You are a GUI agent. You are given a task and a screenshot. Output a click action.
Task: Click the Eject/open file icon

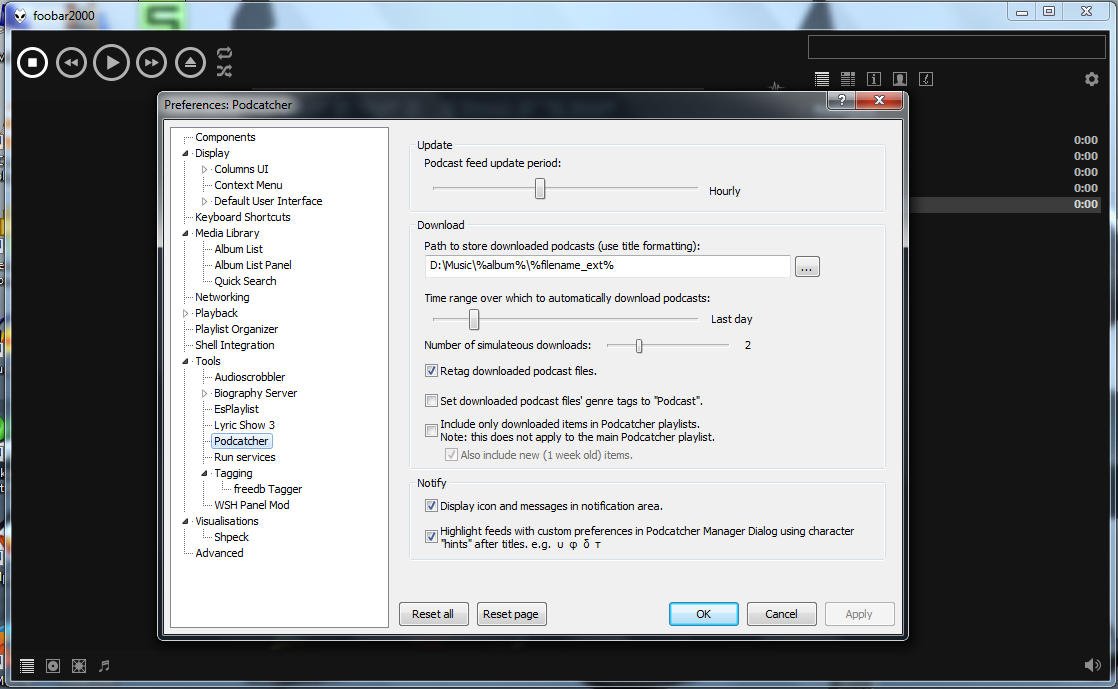[190, 63]
